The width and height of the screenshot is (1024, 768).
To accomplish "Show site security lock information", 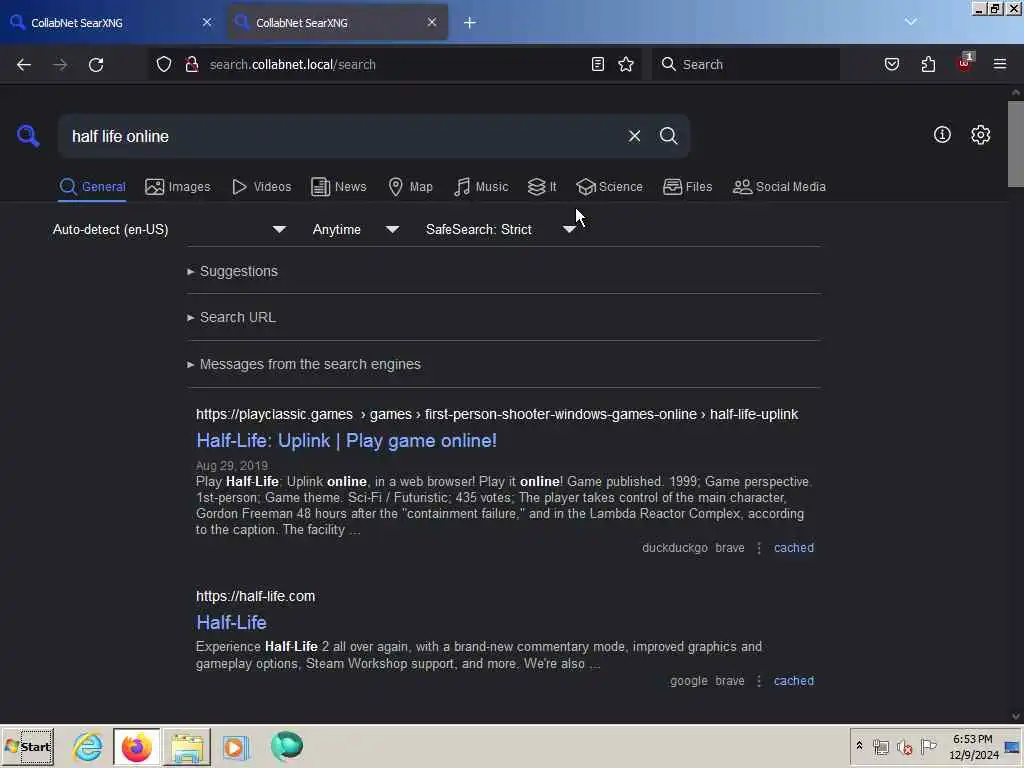I will point(191,64).
